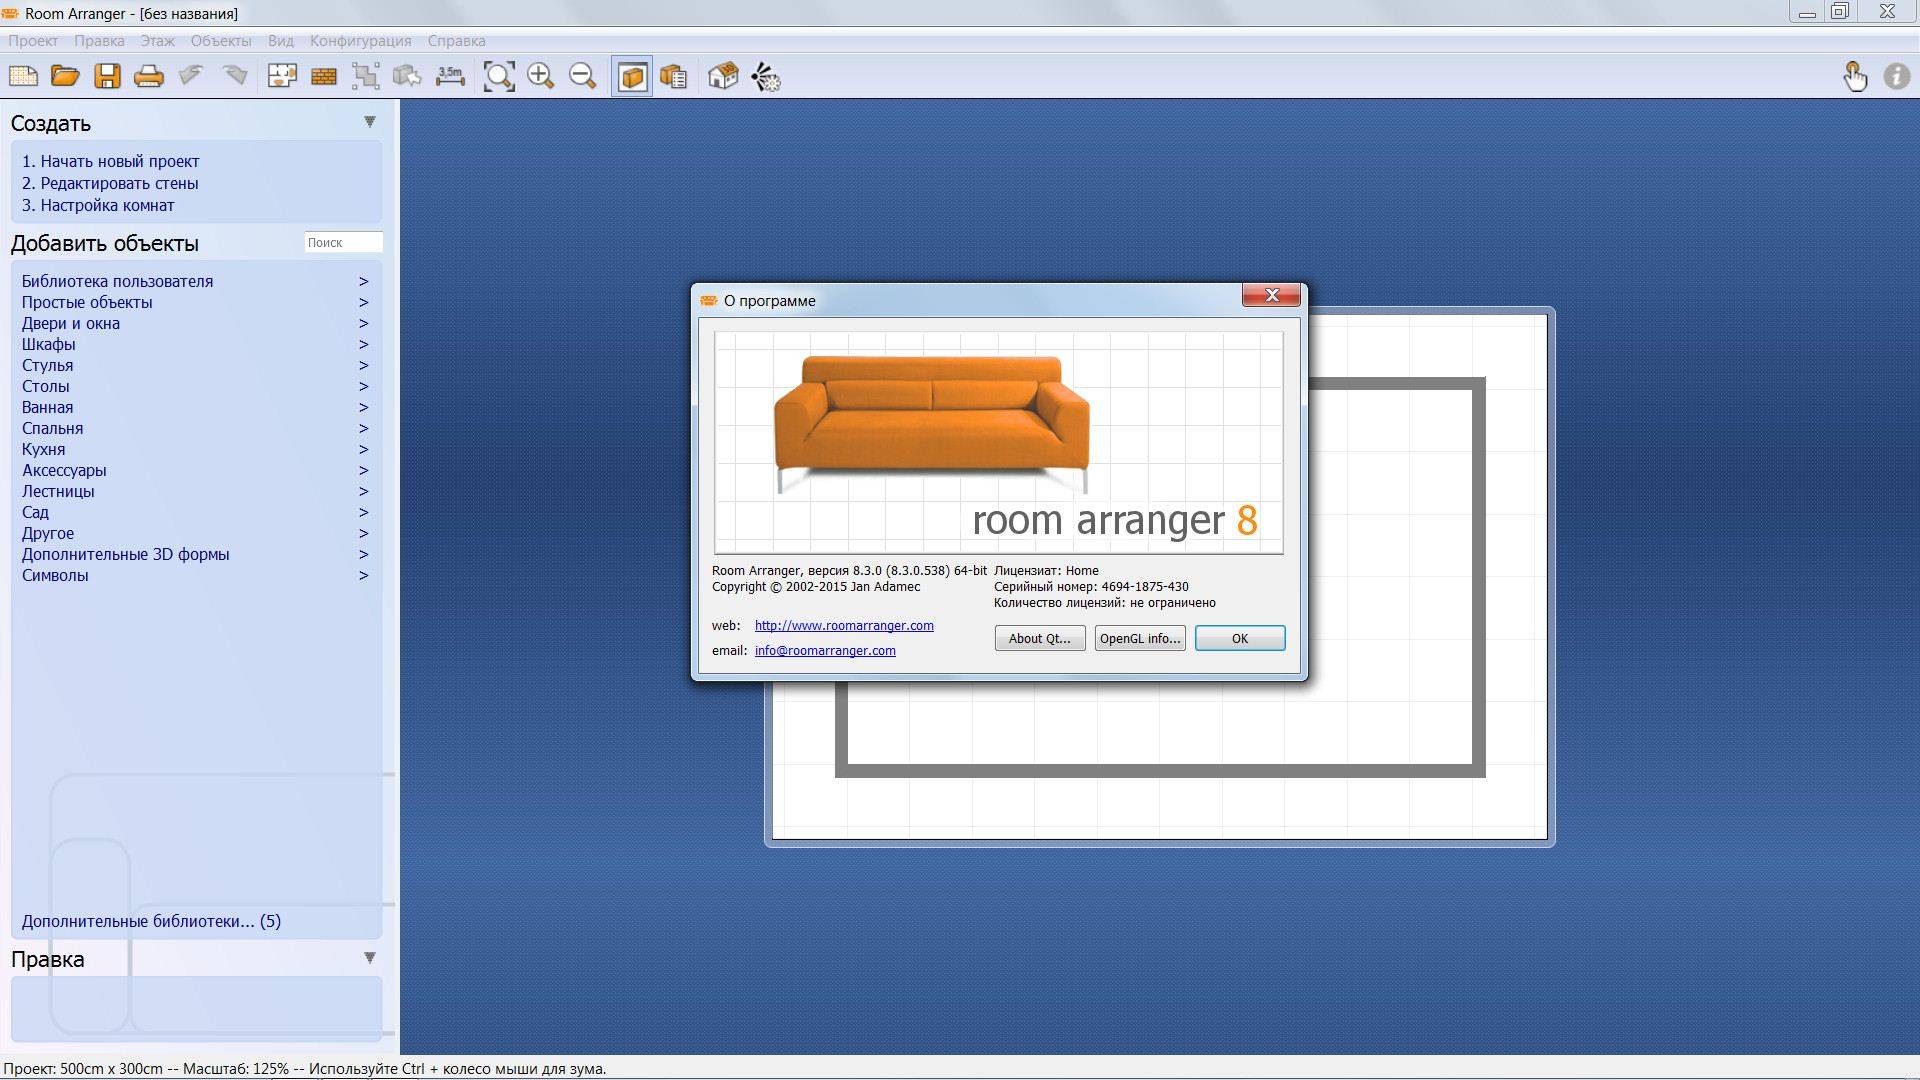The width and height of the screenshot is (1920, 1080).
Task: Expand Лестницы category
Action: tap(195, 491)
